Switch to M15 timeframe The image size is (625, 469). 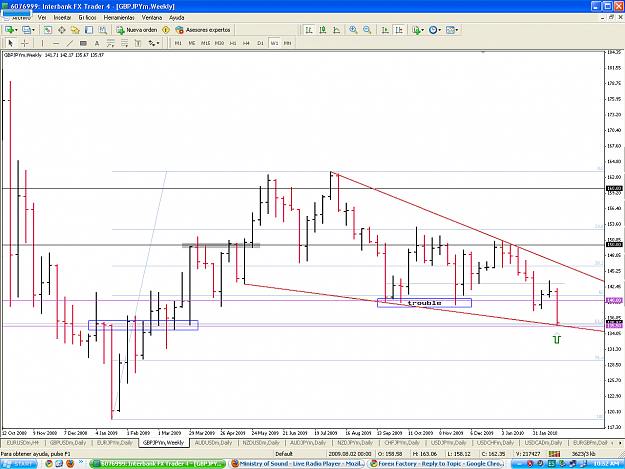[x=205, y=43]
